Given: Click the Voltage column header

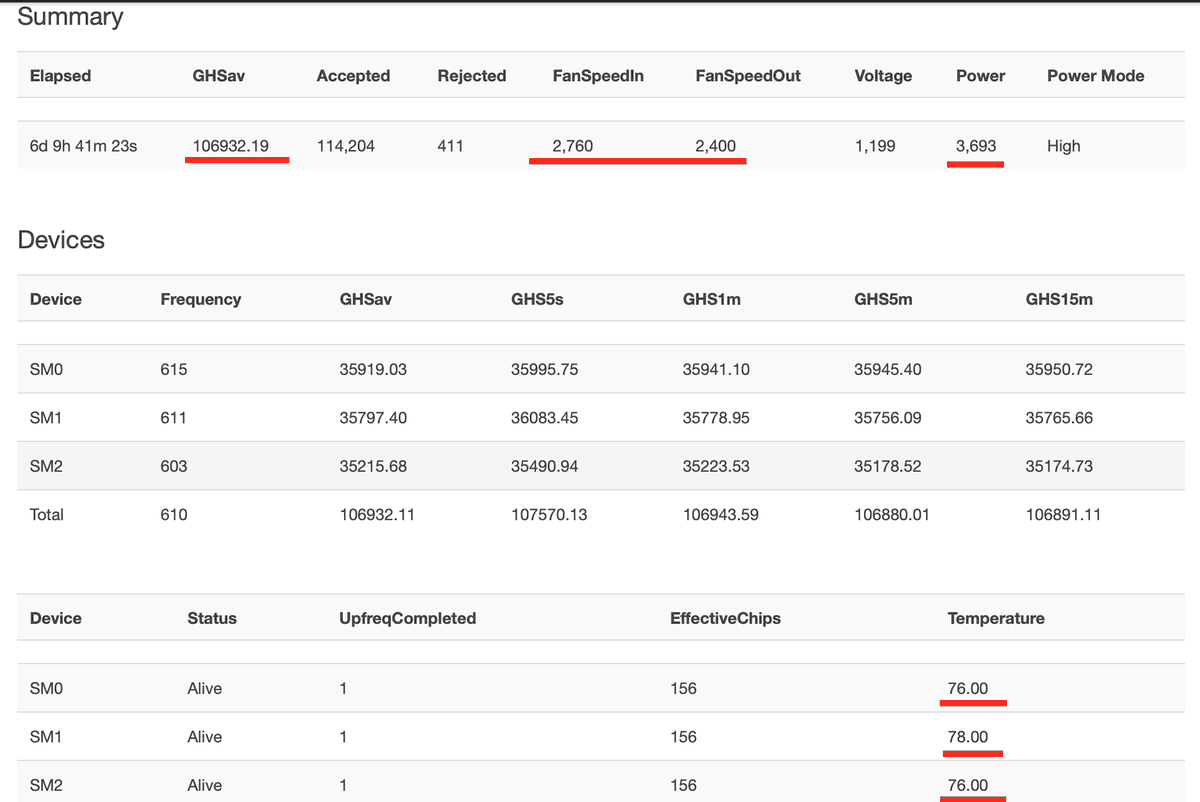Looking at the screenshot, I should (883, 76).
